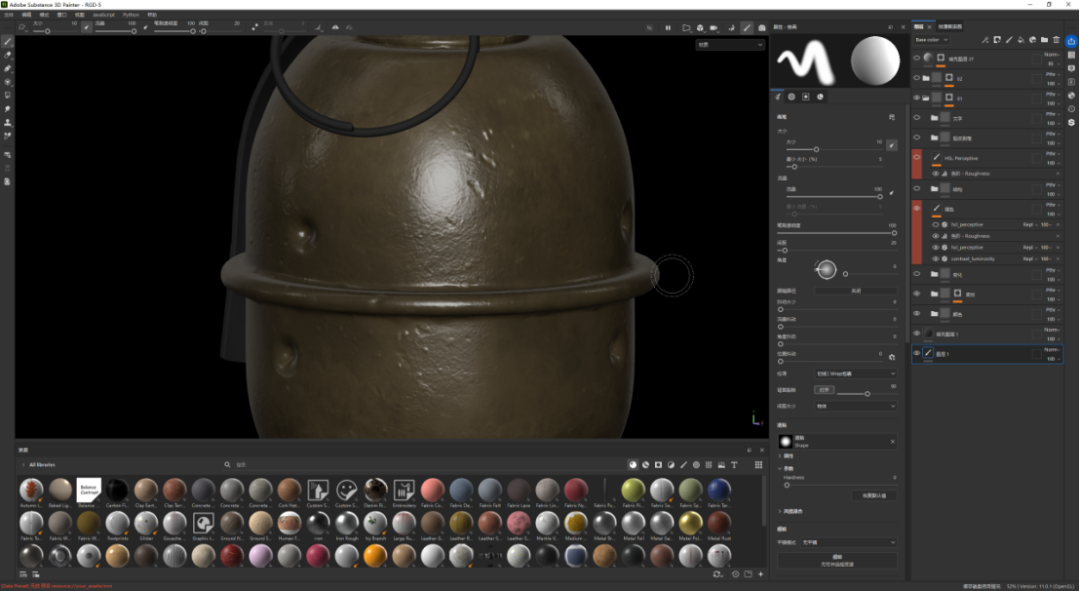Toggle flow pen pressure icon in properties
Viewport: 1080px width, 591px height.
[891, 192]
